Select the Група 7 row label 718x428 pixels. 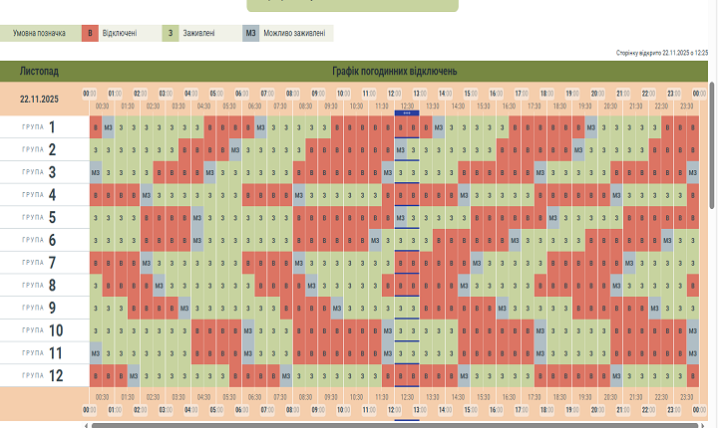click(x=39, y=262)
